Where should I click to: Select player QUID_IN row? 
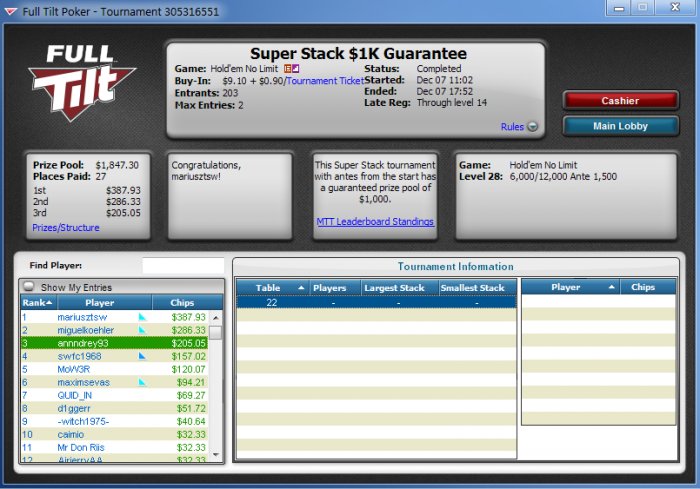pyautogui.click(x=114, y=395)
